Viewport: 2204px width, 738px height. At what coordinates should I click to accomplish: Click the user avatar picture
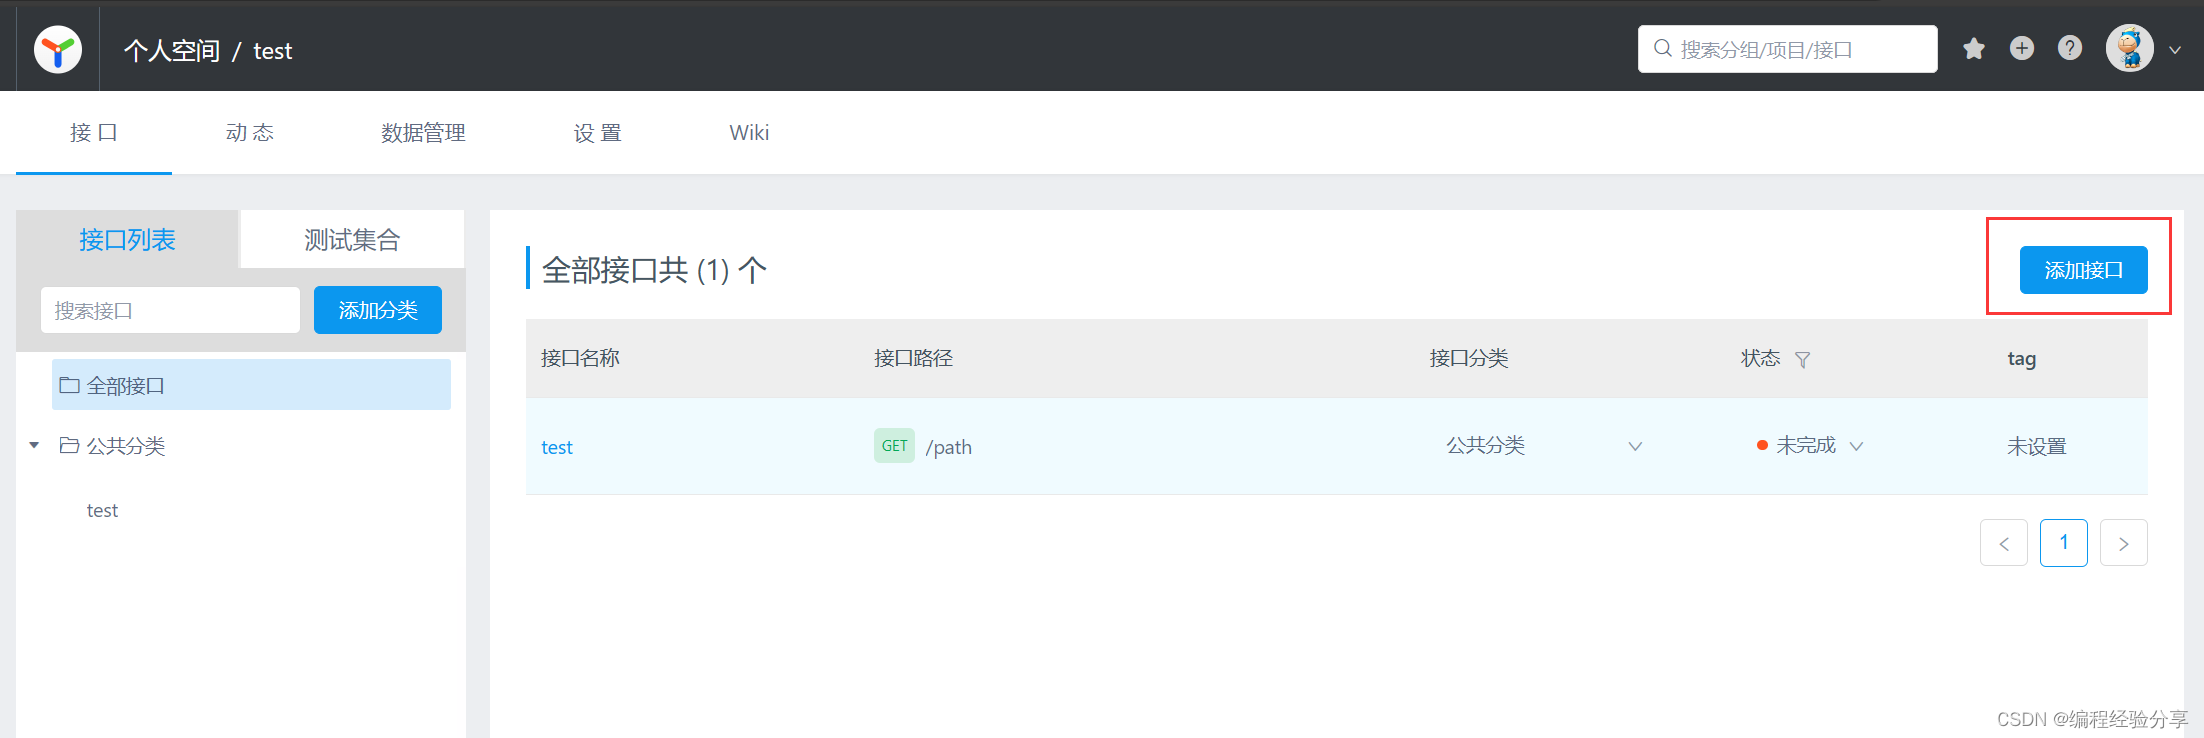pyautogui.click(x=2130, y=48)
